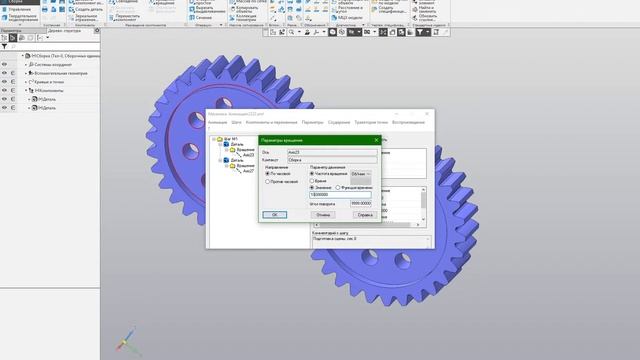Open Компоненты и переменные menu
The image size is (640, 360).
coord(271,122)
